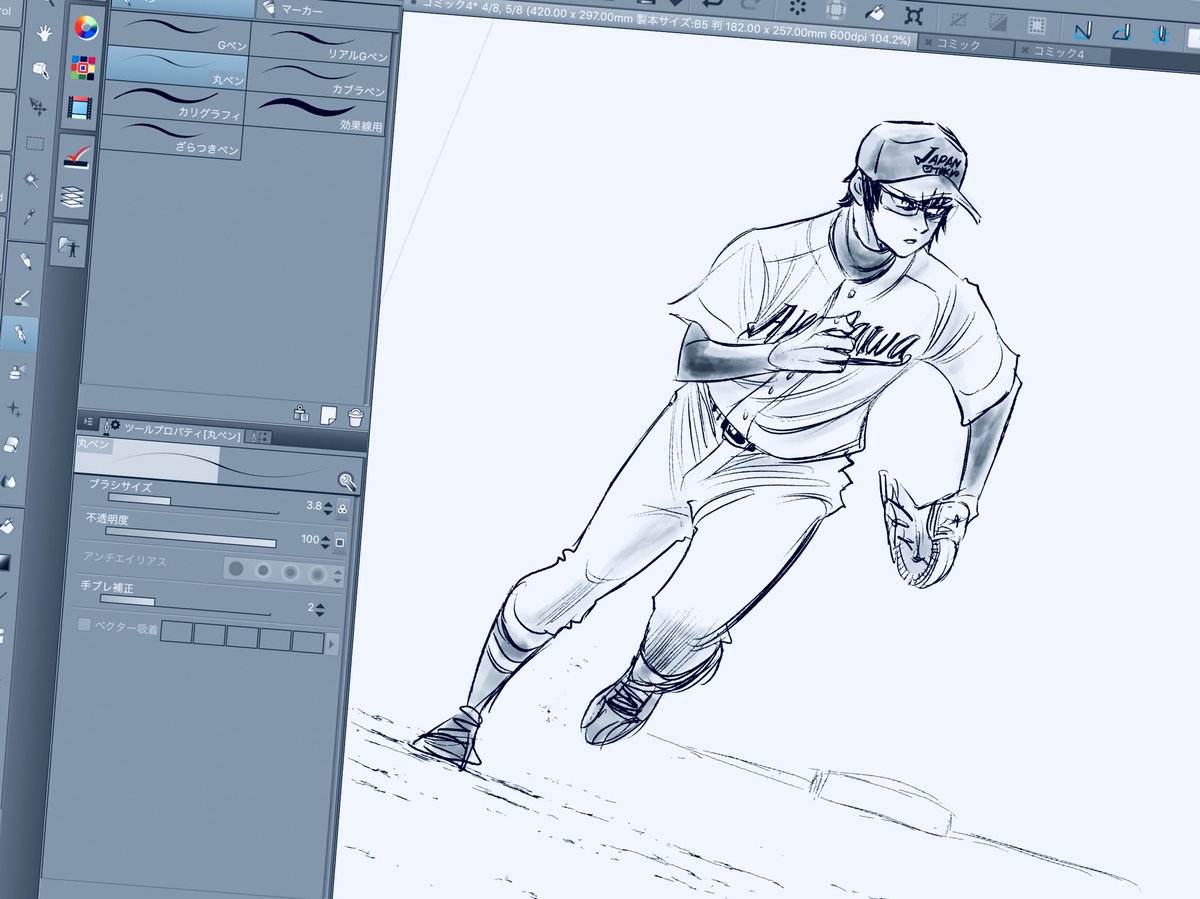This screenshot has width=1200, height=899.
Task: Click the anti-aliasing stepper arrows
Action: (x=335, y=575)
